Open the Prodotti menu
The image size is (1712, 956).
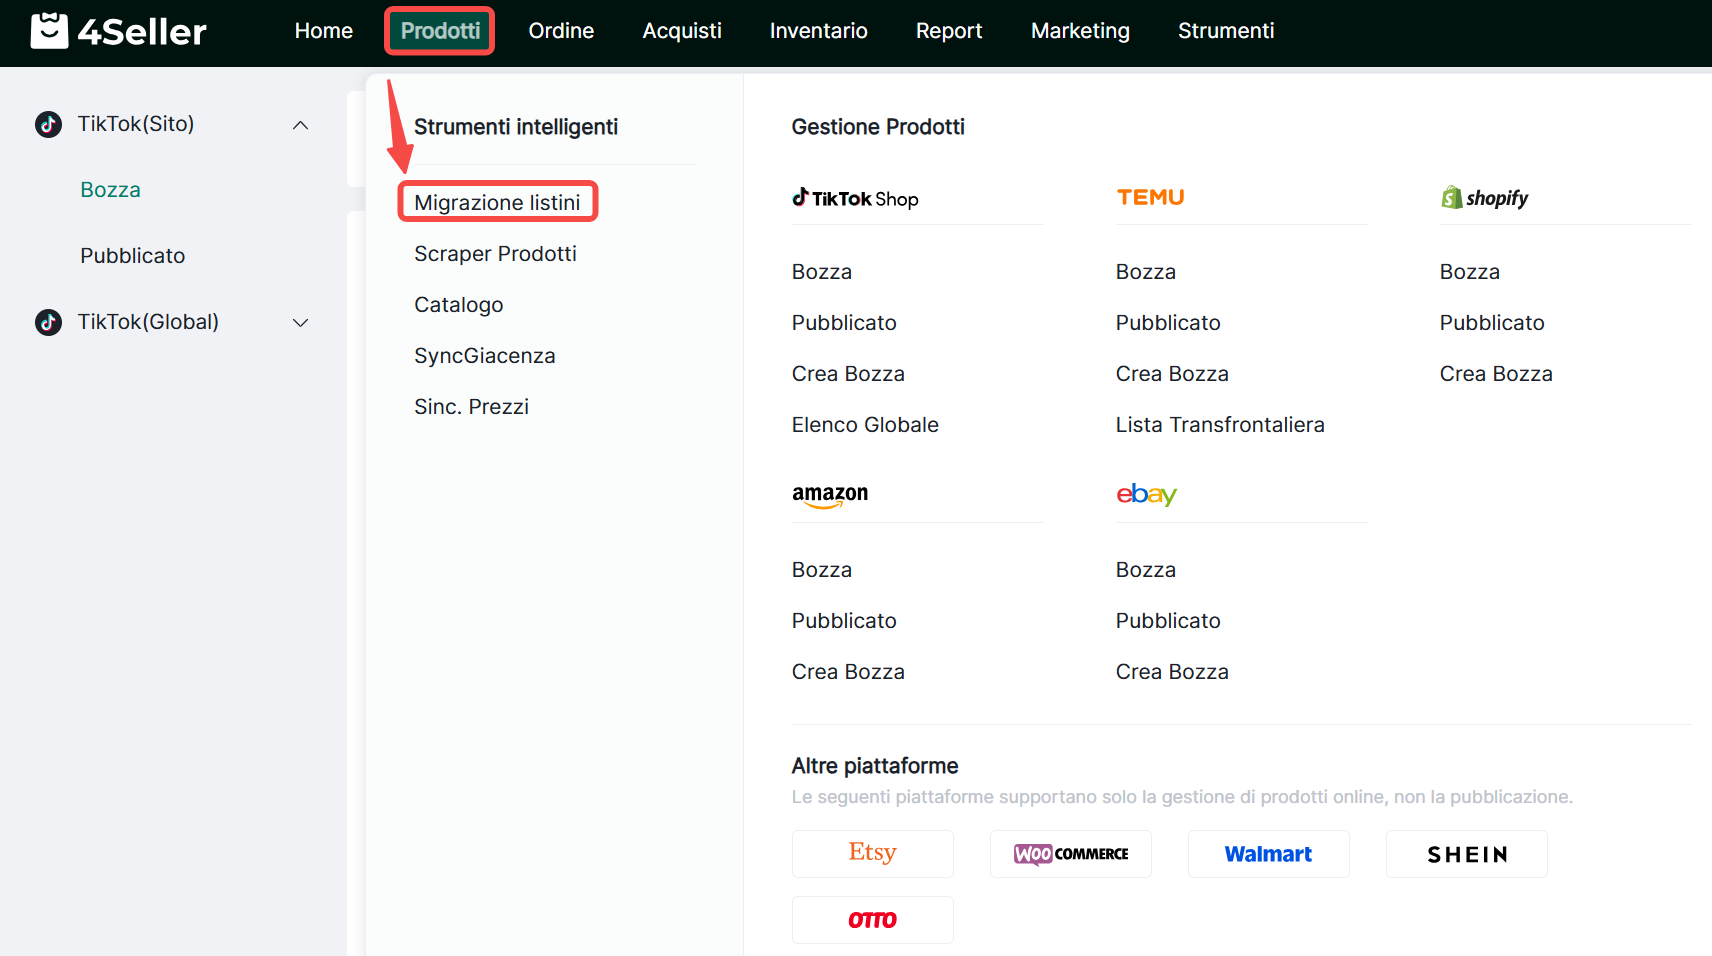pyautogui.click(x=440, y=31)
